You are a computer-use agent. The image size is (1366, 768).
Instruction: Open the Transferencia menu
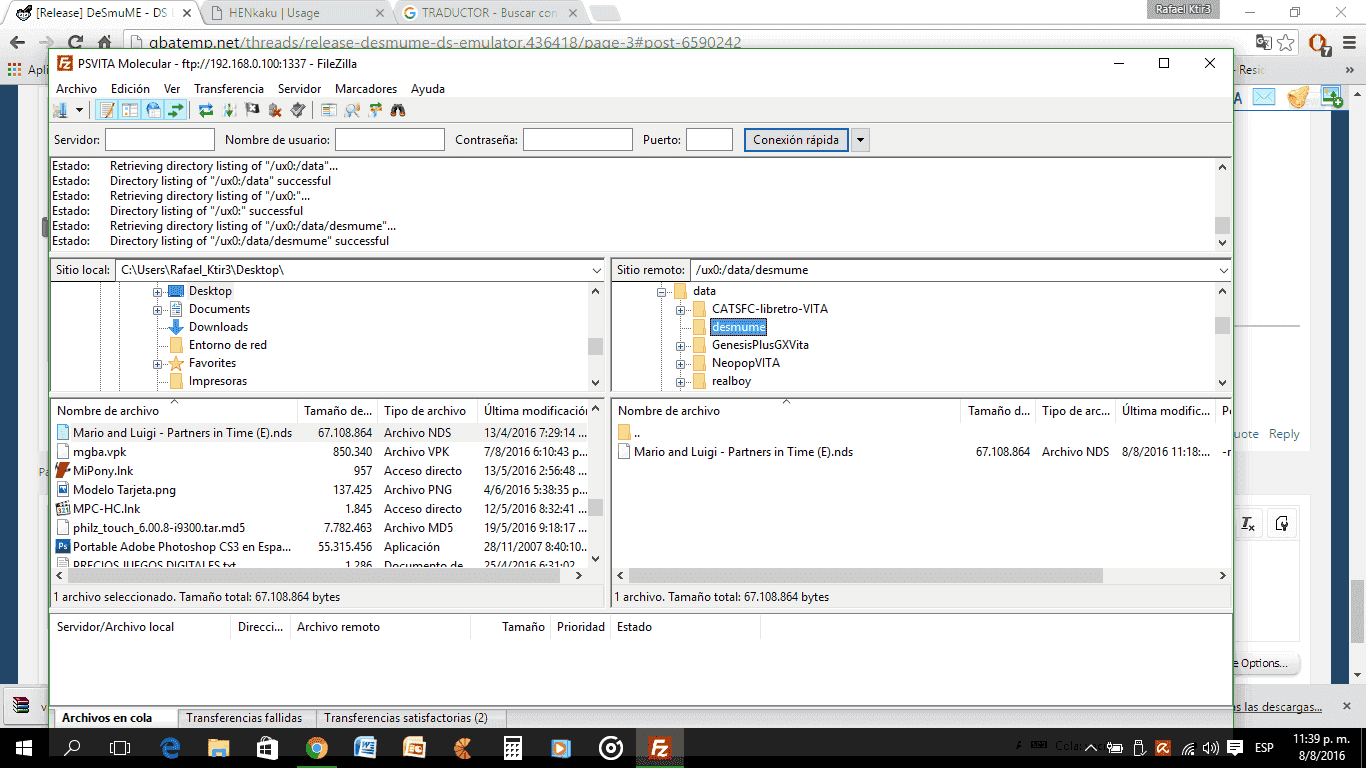[x=229, y=89]
